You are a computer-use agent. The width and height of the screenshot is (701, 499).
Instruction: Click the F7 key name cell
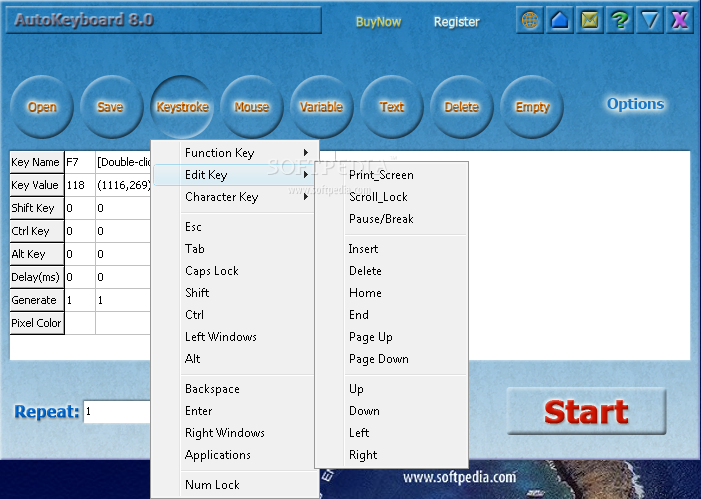[80, 162]
